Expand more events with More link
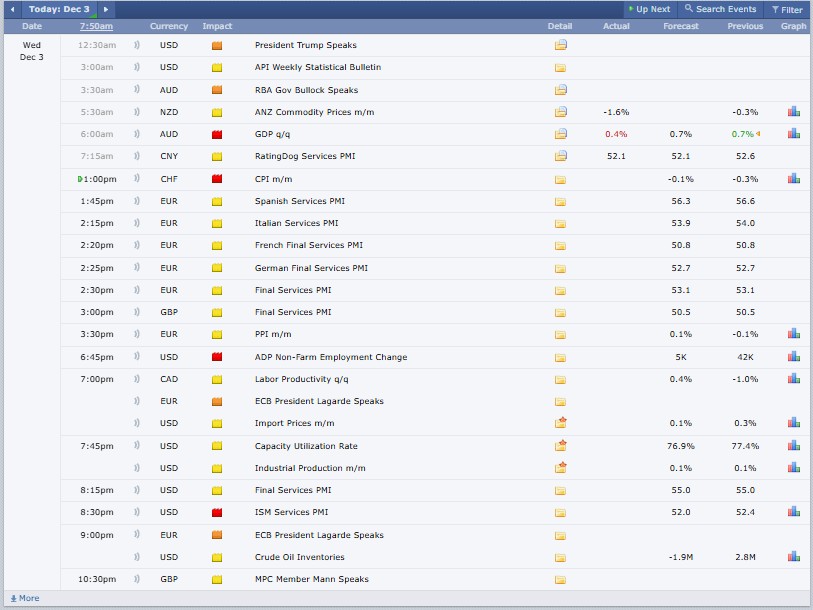Viewport: 813px width, 610px height. 25,598
